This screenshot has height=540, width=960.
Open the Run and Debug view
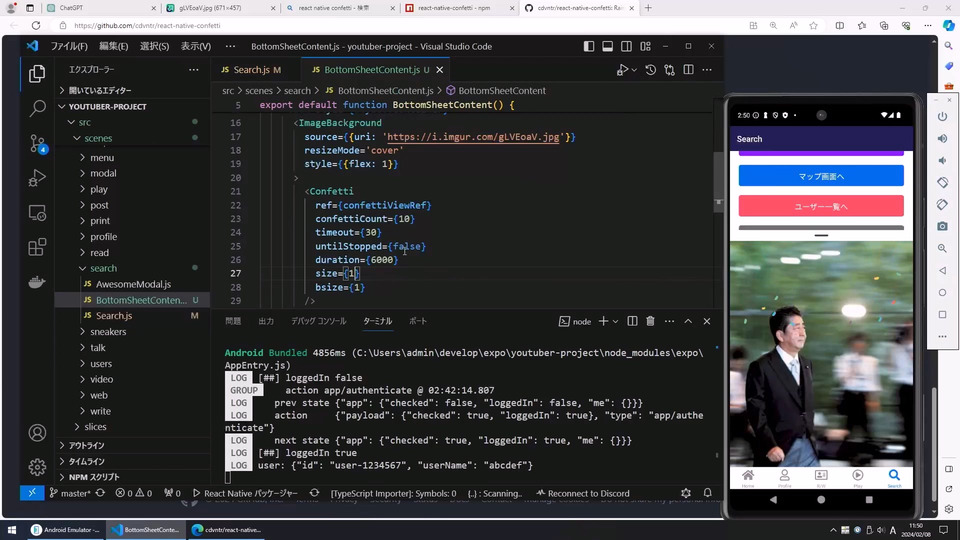pyautogui.click(x=37, y=178)
